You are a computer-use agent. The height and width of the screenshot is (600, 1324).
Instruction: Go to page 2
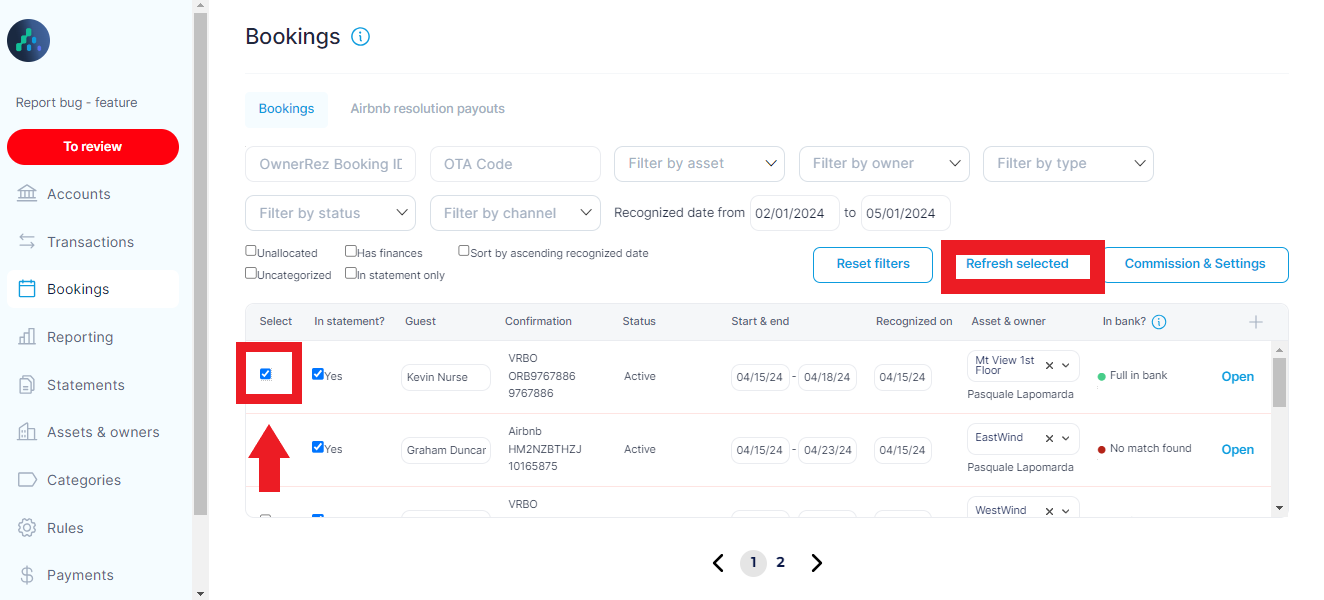point(780,563)
